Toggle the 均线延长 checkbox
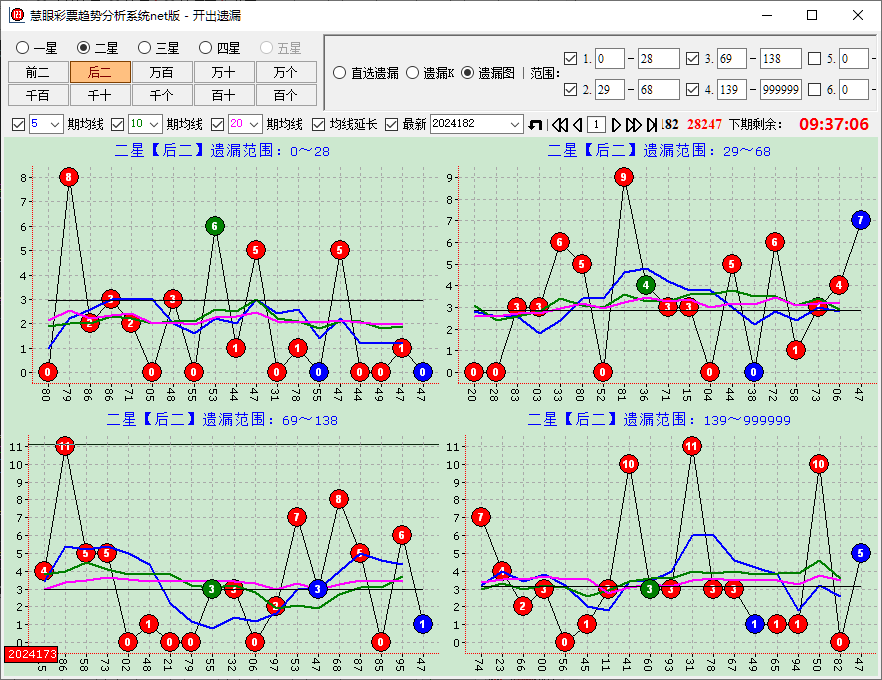This screenshot has height=680, width=882. 319,124
